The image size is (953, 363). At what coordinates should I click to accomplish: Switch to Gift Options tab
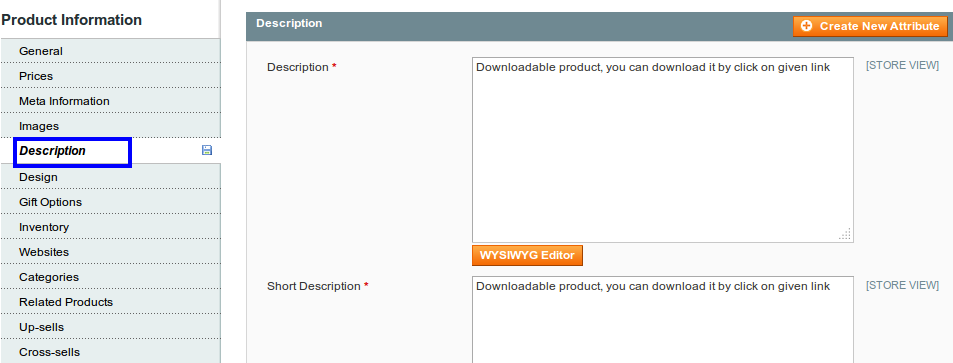pyautogui.click(x=110, y=202)
